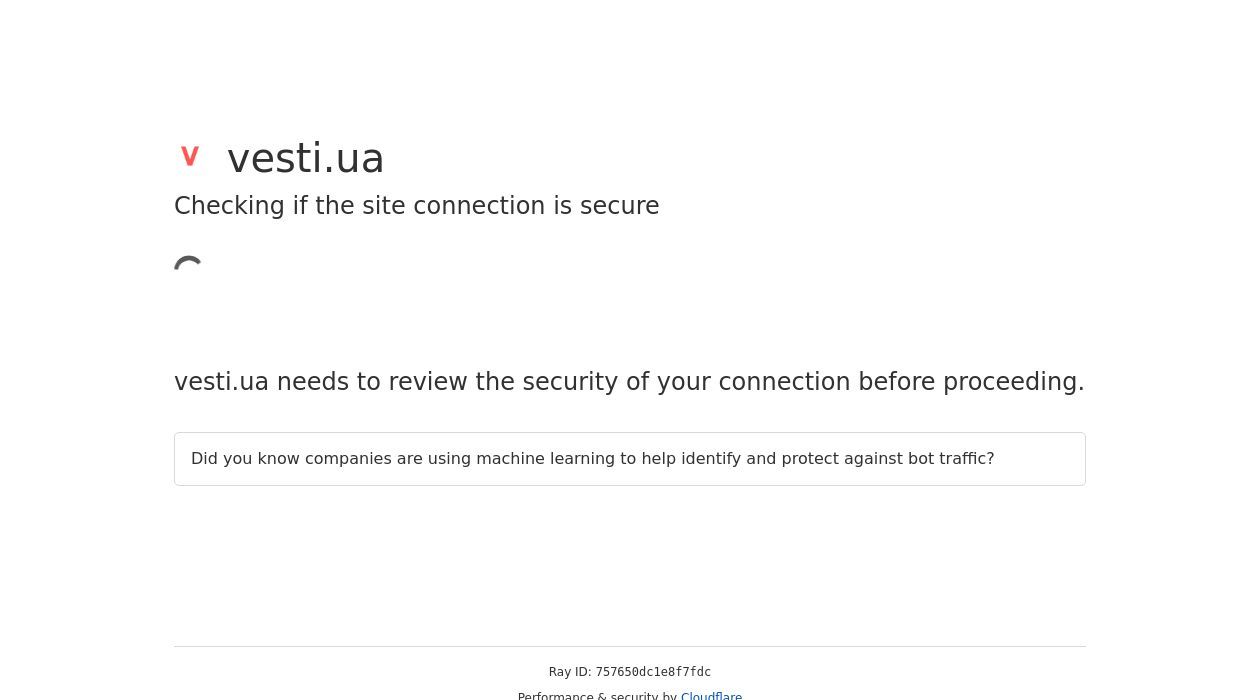This screenshot has width=1260, height=700.
Task: Click the horizontal divider above the footer
Action: click(629, 647)
